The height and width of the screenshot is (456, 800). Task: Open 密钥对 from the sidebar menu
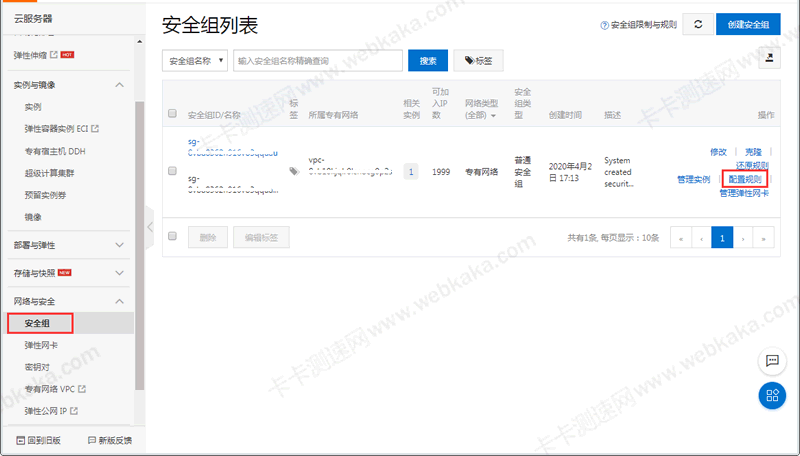pyautogui.click(x=37, y=367)
